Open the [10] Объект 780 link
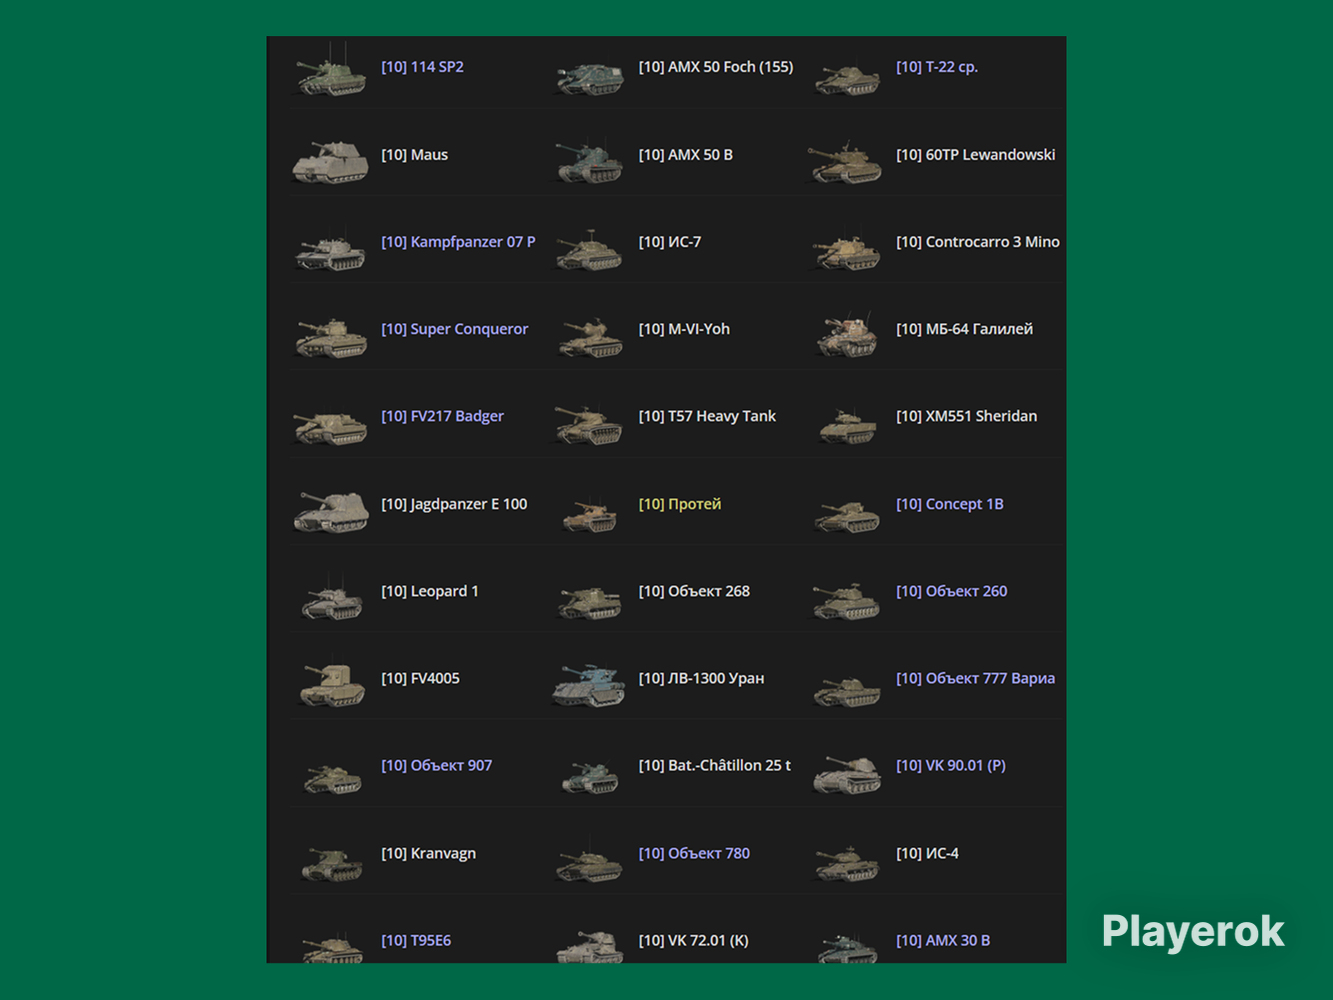The height and width of the screenshot is (1000, 1333). [694, 853]
